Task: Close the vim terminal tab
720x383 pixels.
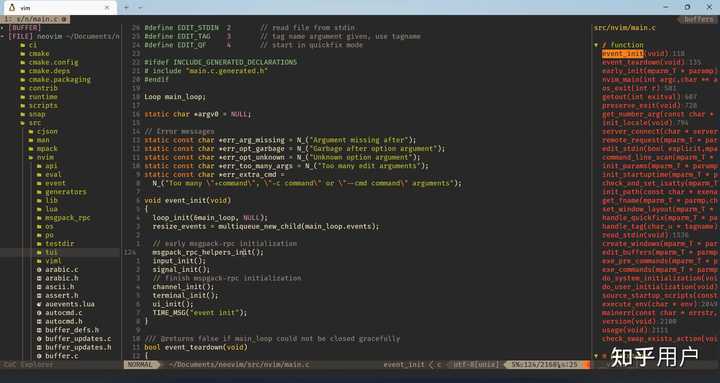Action: pyautogui.click(x=107, y=7)
